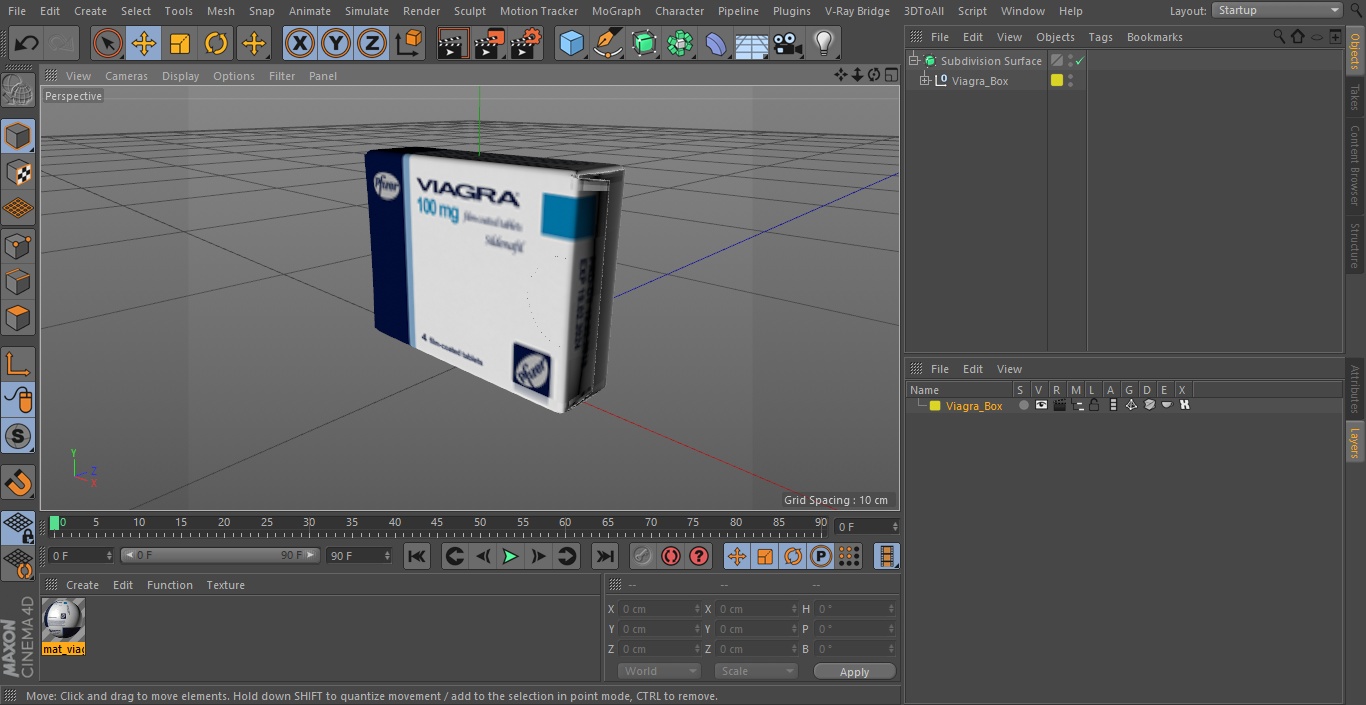This screenshot has width=1366, height=705.
Task: Open the Layout Startup dropdown
Action: click(x=1277, y=10)
